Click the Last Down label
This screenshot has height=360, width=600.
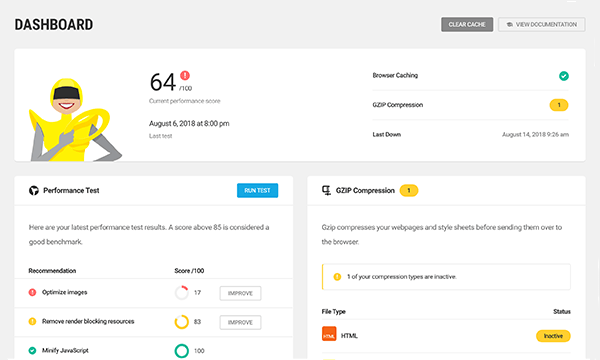pos(386,134)
